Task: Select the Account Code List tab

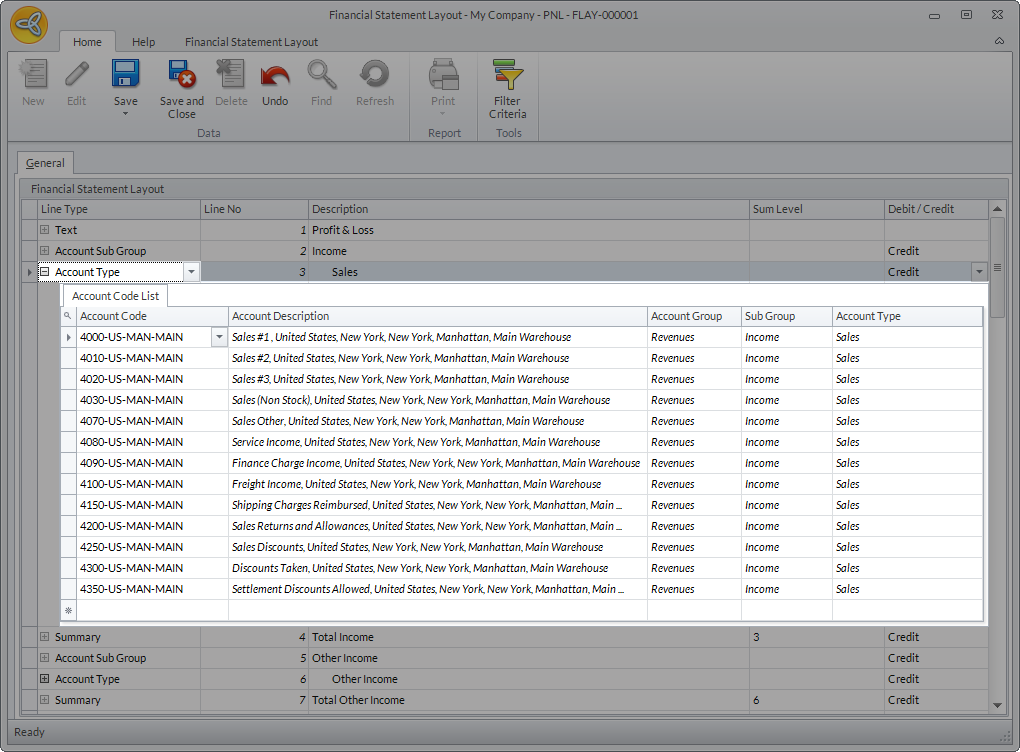Action: [115, 296]
